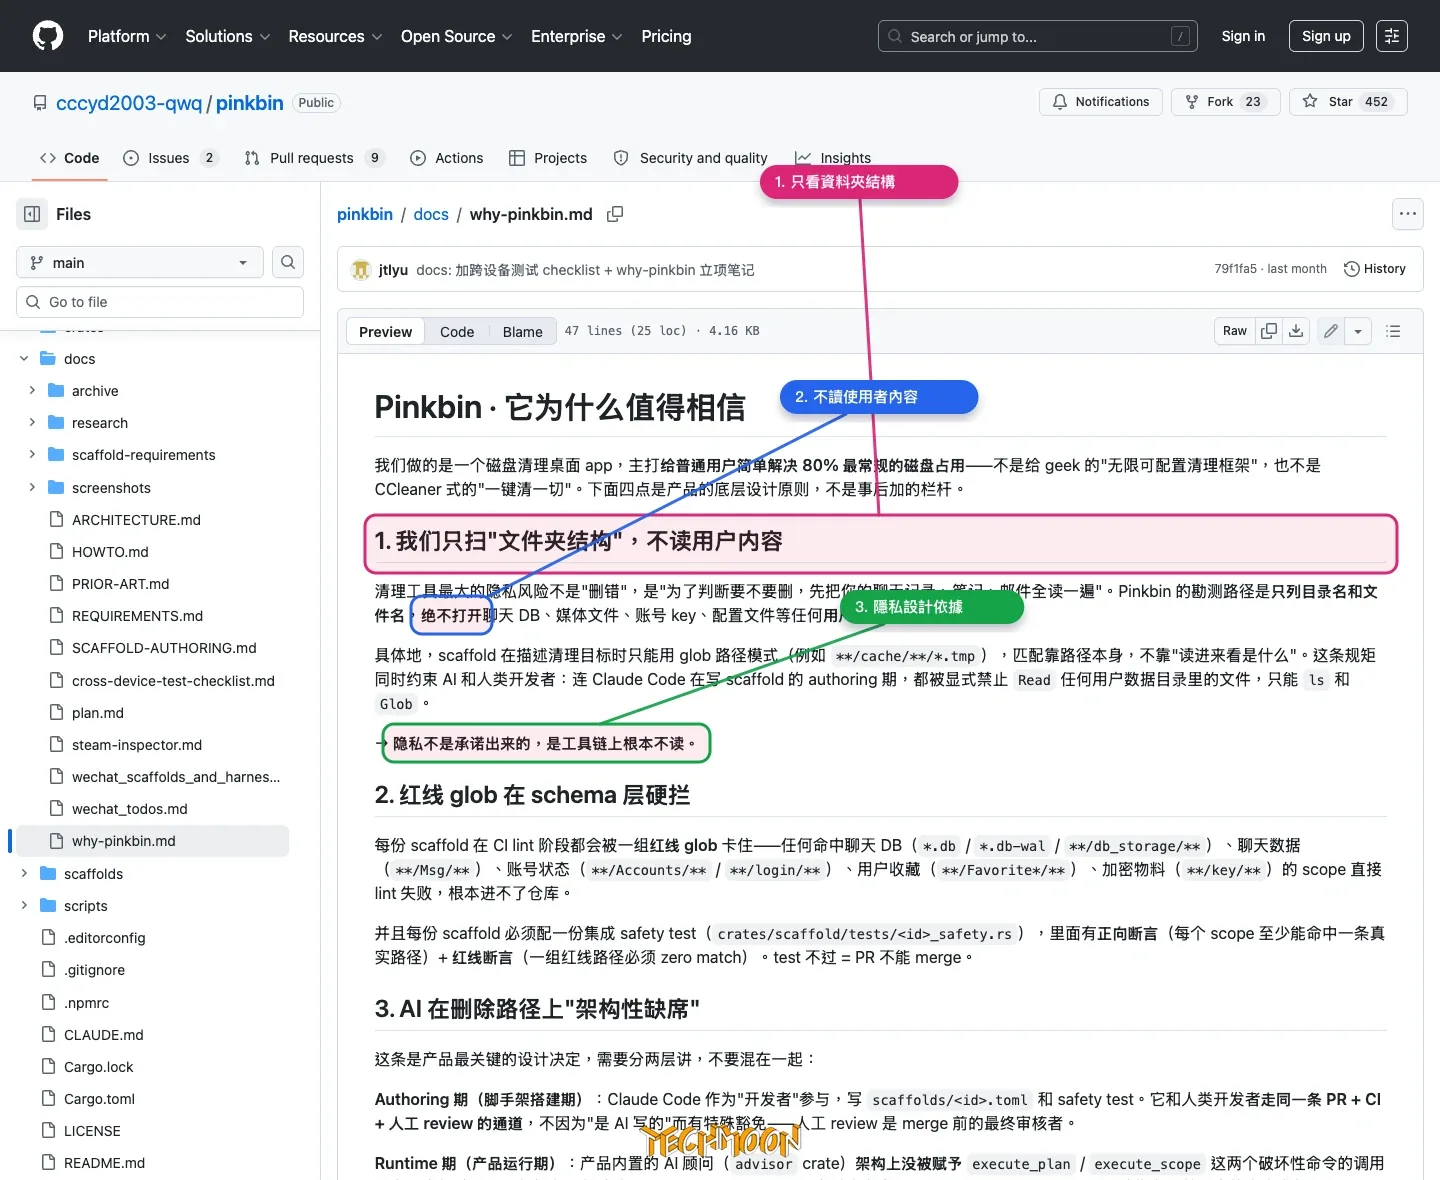Image resolution: width=1440 pixels, height=1180 pixels.
Task: Switch to Code view of file
Action: click(457, 332)
